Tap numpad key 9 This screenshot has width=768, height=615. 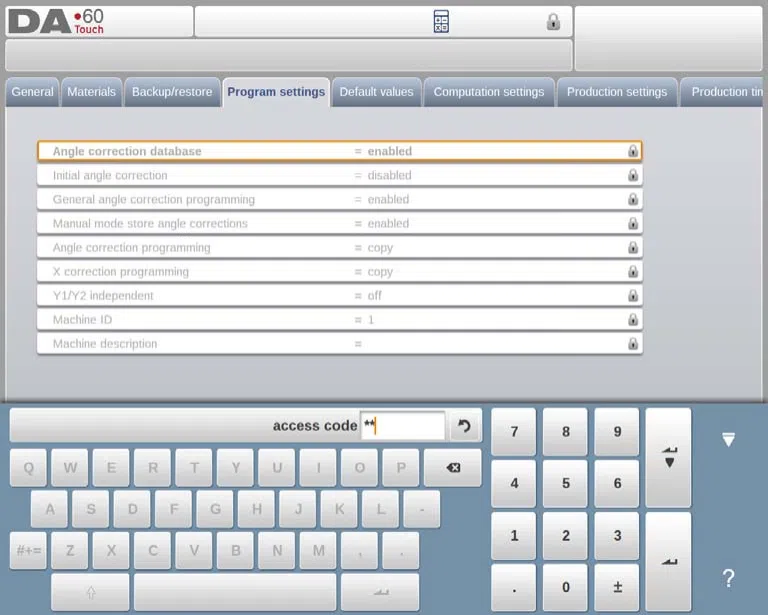pyautogui.click(x=617, y=431)
